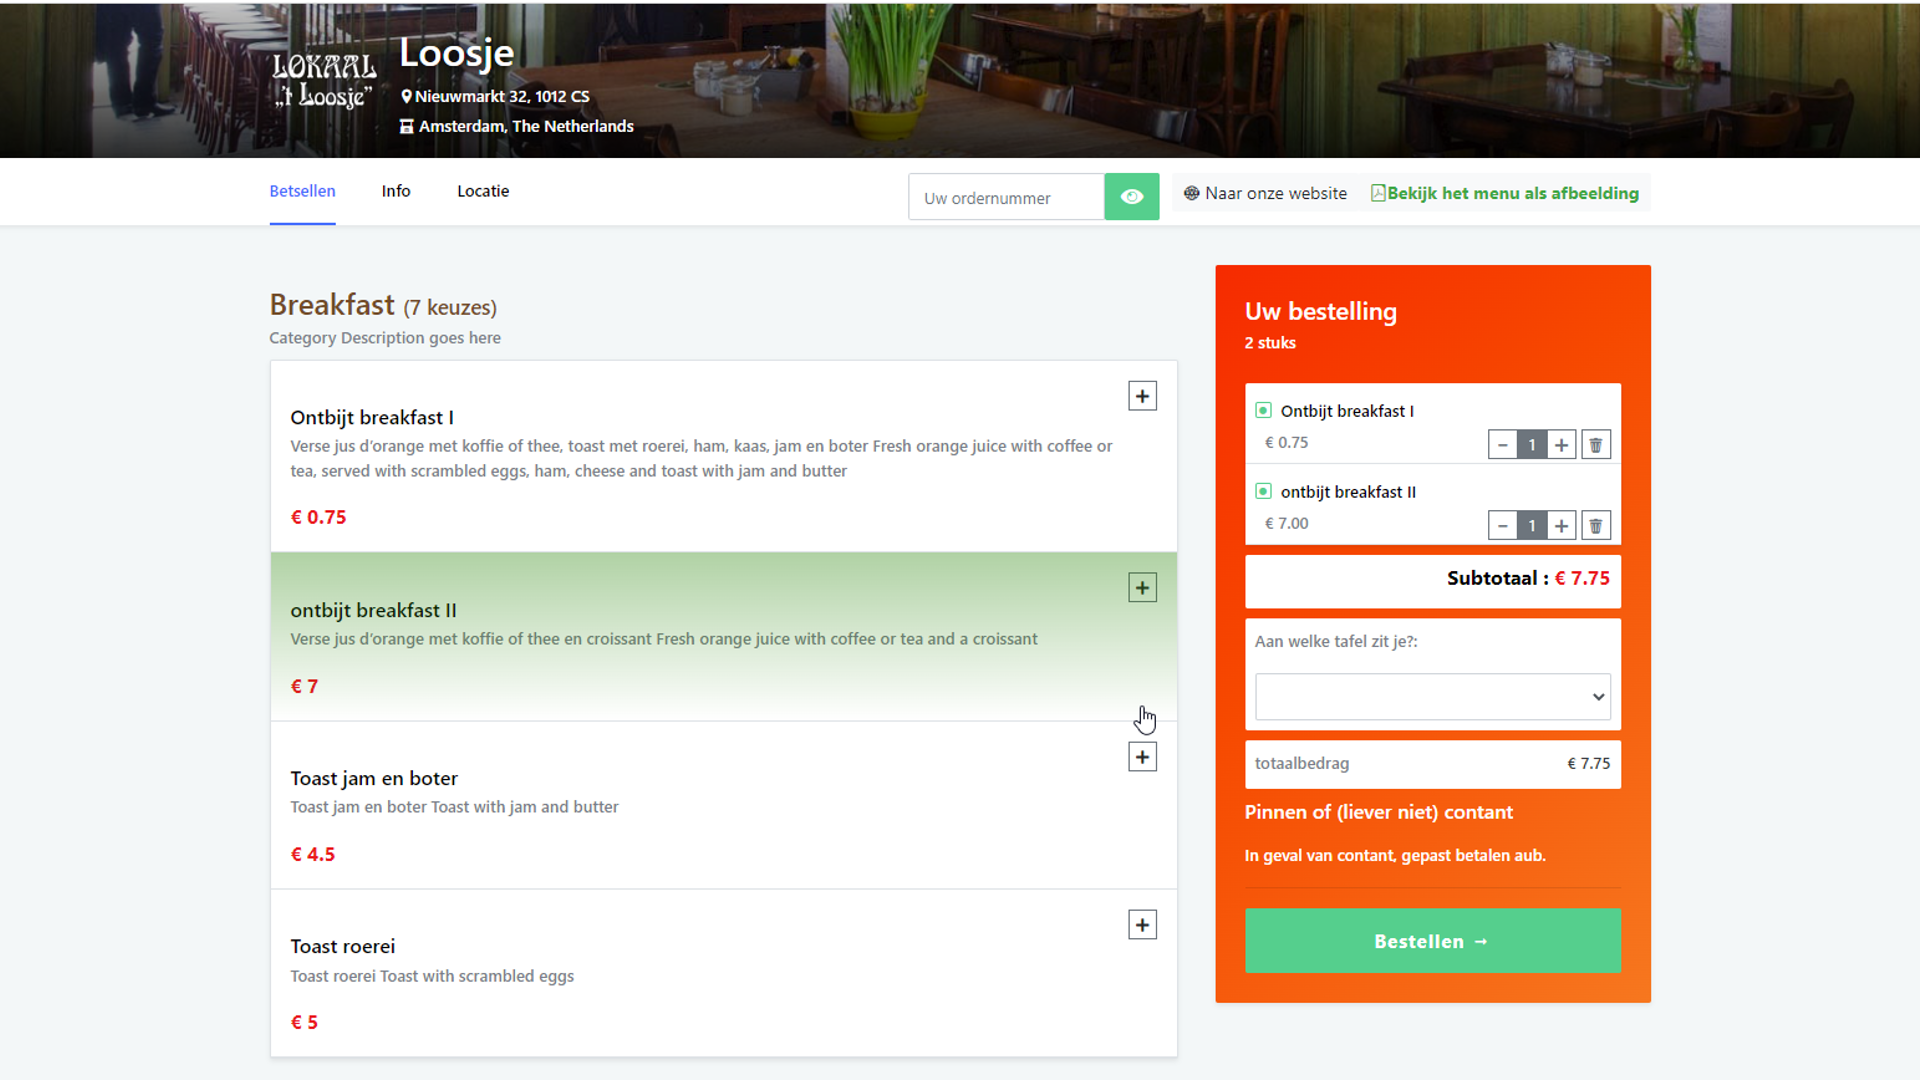The height and width of the screenshot is (1080, 1920).
Task: Select the Betsellen tab
Action: point(302,191)
